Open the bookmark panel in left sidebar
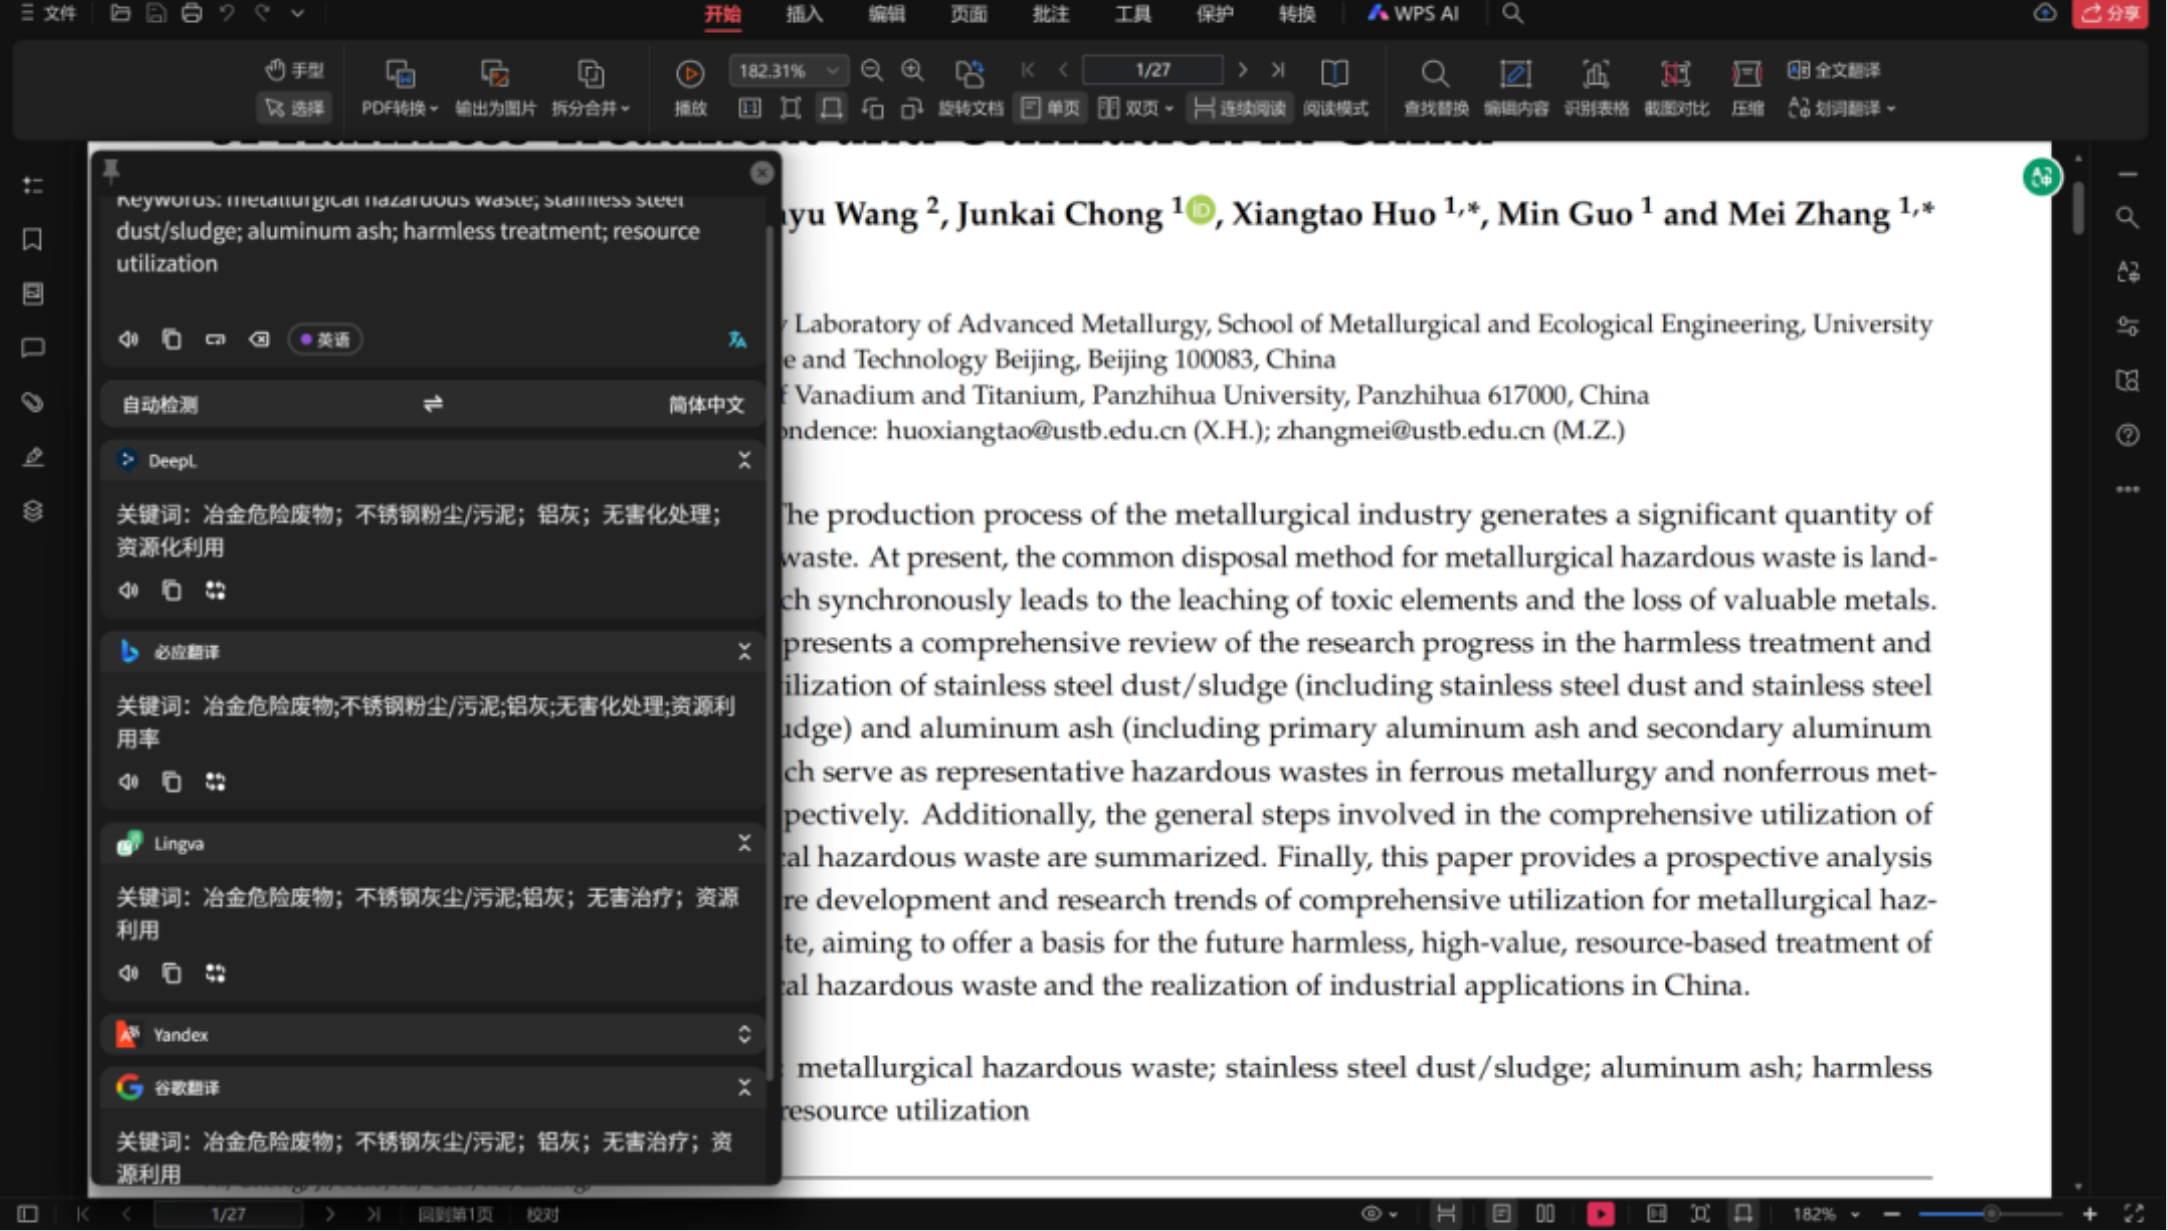 (32, 239)
